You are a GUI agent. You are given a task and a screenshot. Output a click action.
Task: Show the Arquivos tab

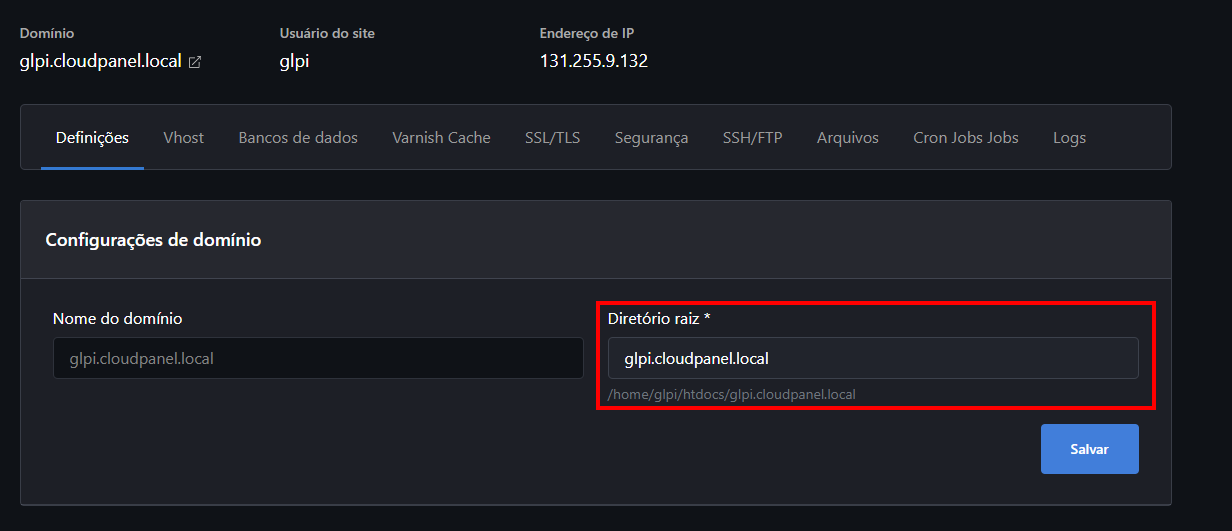coord(847,138)
